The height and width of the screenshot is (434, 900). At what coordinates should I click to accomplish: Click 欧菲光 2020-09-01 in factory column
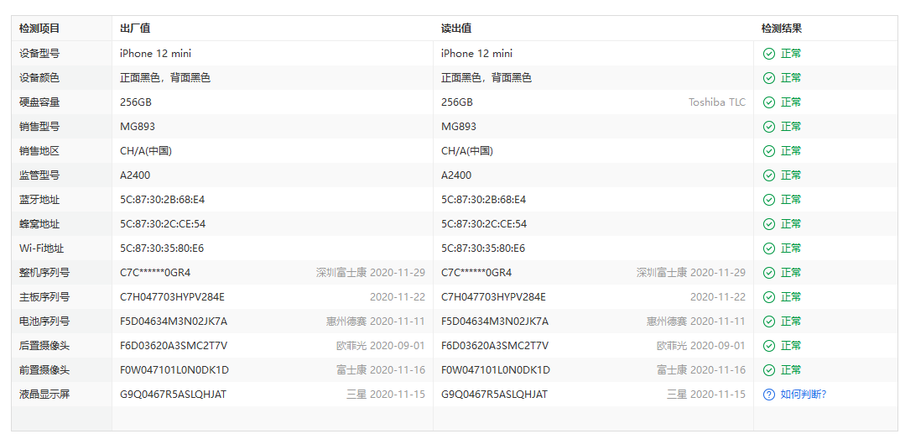pos(381,346)
